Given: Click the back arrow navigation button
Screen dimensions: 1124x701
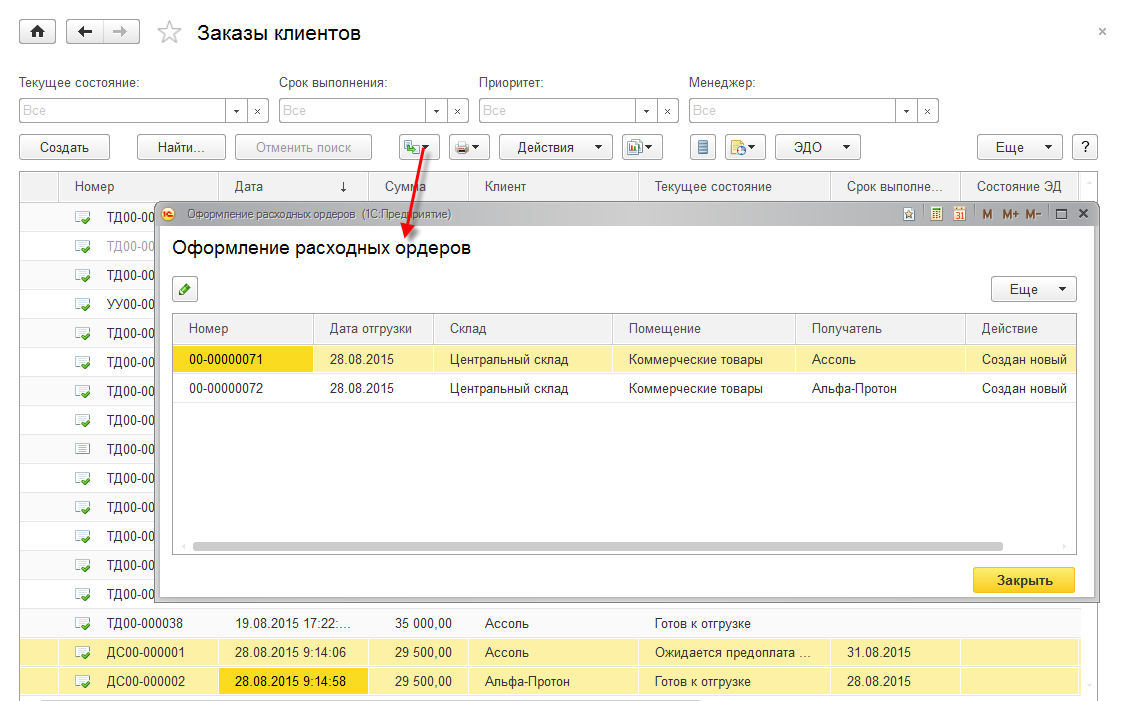Looking at the screenshot, I should (x=84, y=32).
